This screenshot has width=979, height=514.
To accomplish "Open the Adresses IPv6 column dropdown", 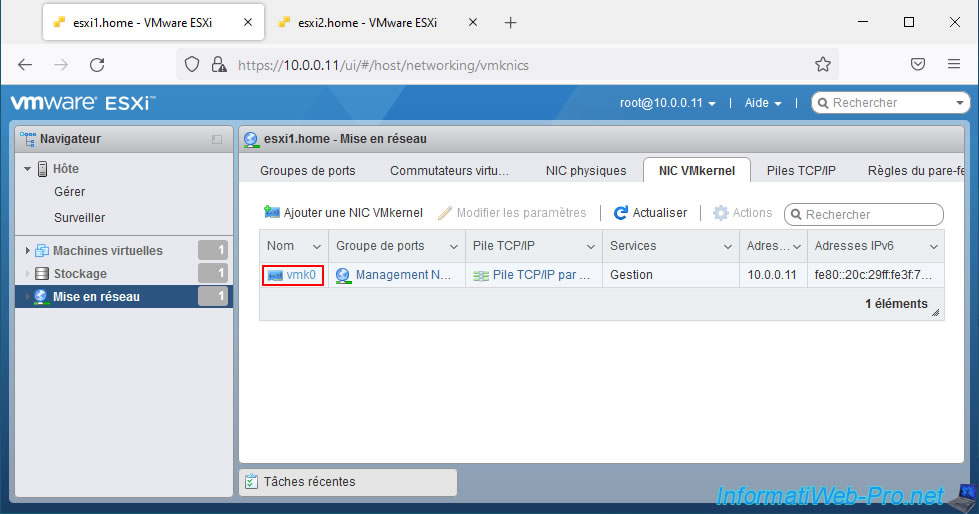I will click(x=933, y=247).
